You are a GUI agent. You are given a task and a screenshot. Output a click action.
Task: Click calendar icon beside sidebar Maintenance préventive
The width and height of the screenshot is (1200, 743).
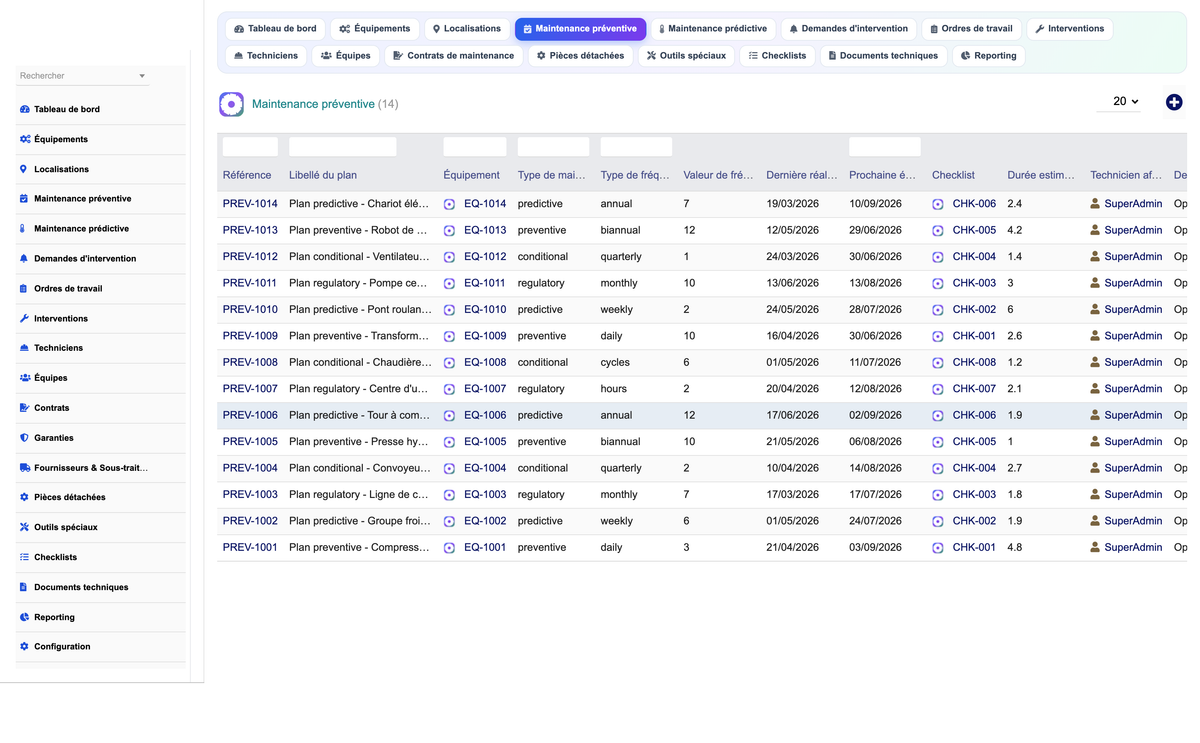coord(24,199)
